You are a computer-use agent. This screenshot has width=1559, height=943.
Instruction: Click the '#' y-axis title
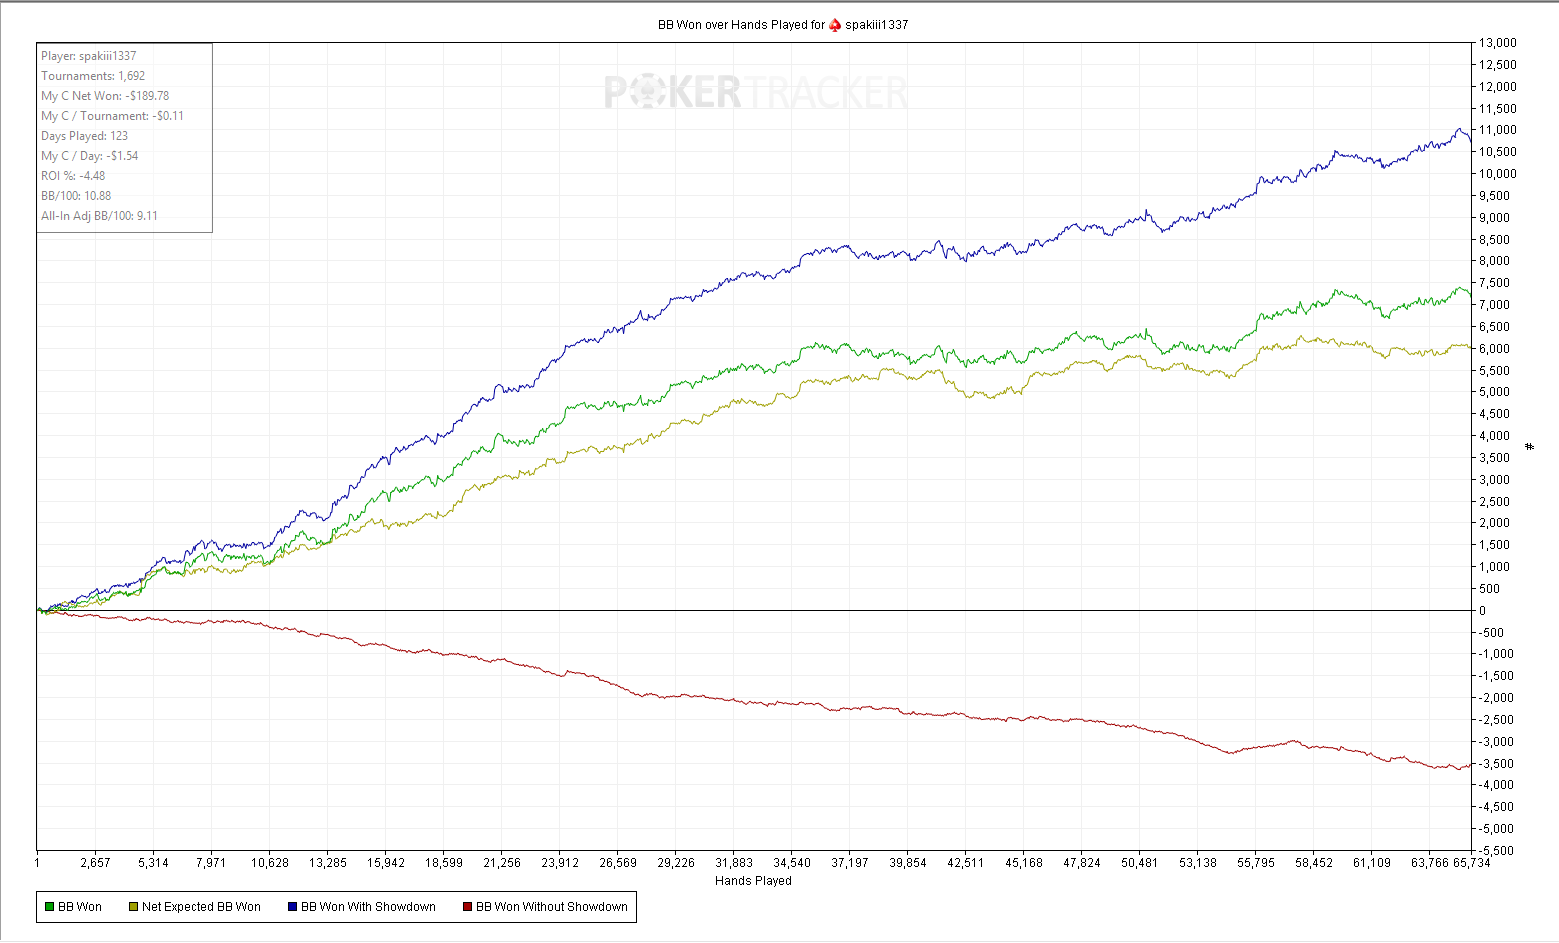tap(1530, 446)
